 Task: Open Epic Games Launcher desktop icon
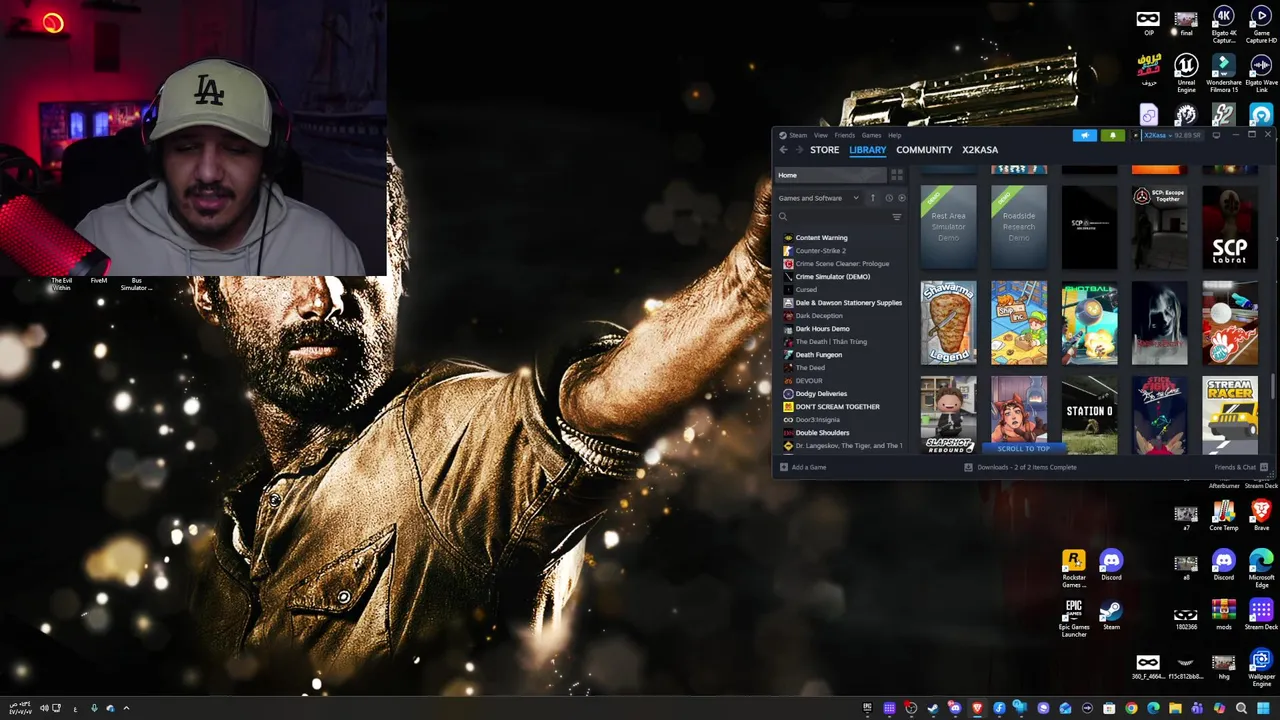pyautogui.click(x=1074, y=617)
